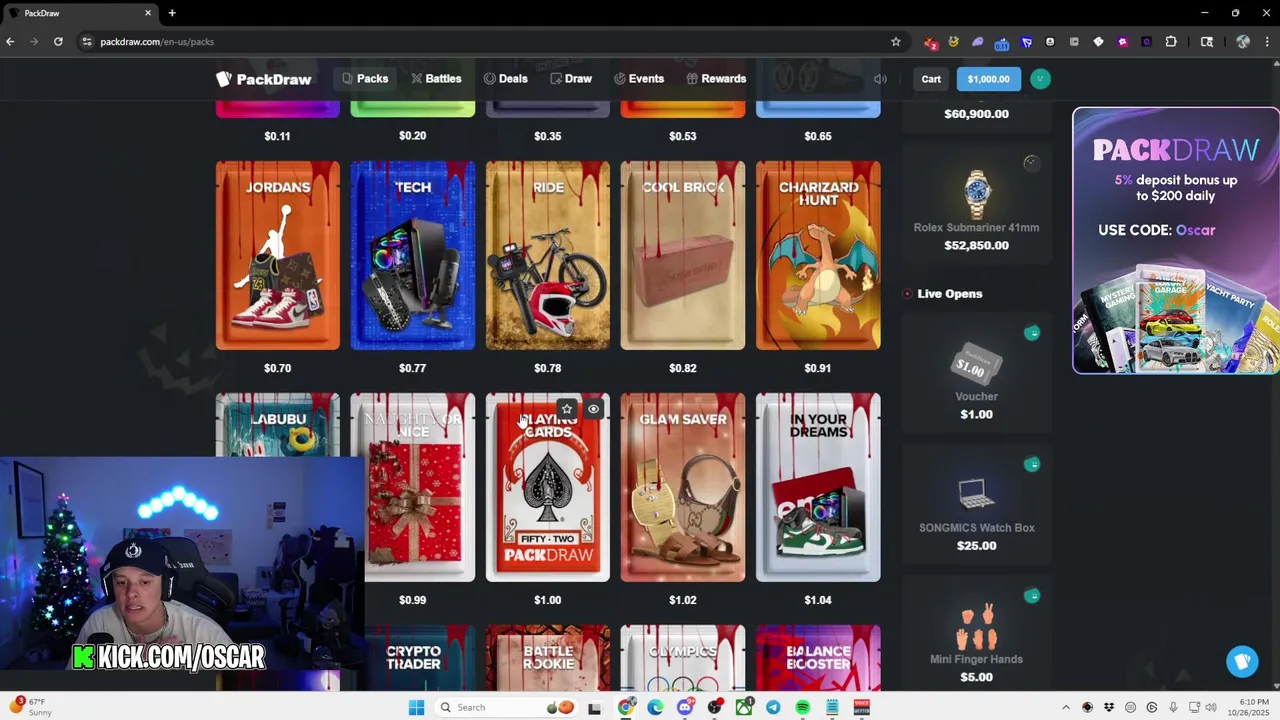Click avatar icon beside SONGMICS Watch Box
This screenshot has height=720, width=1280.
click(x=1032, y=464)
